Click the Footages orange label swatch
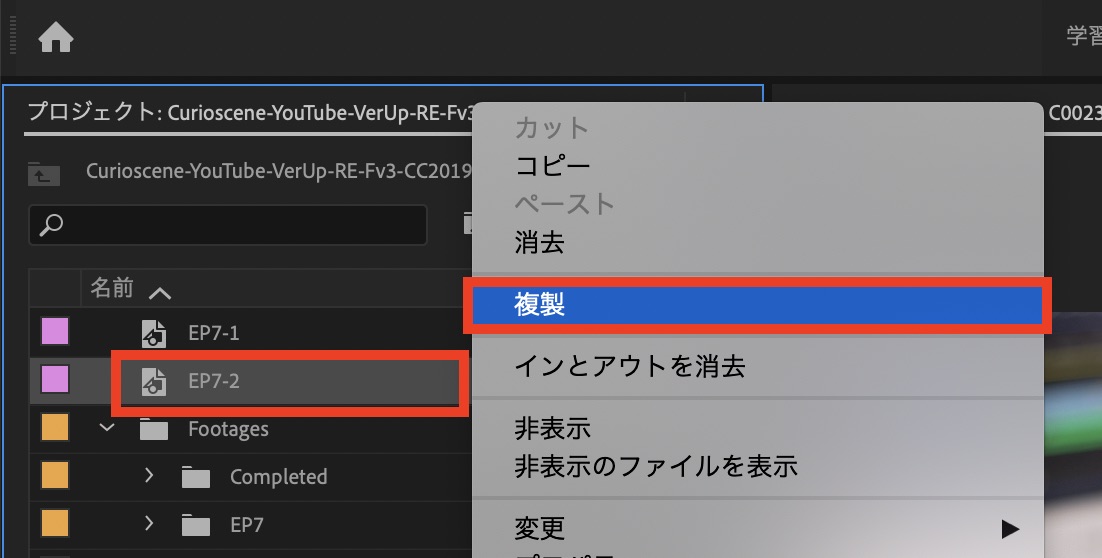The height and width of the screenshot is (558, 1102). tap(55, 427)
